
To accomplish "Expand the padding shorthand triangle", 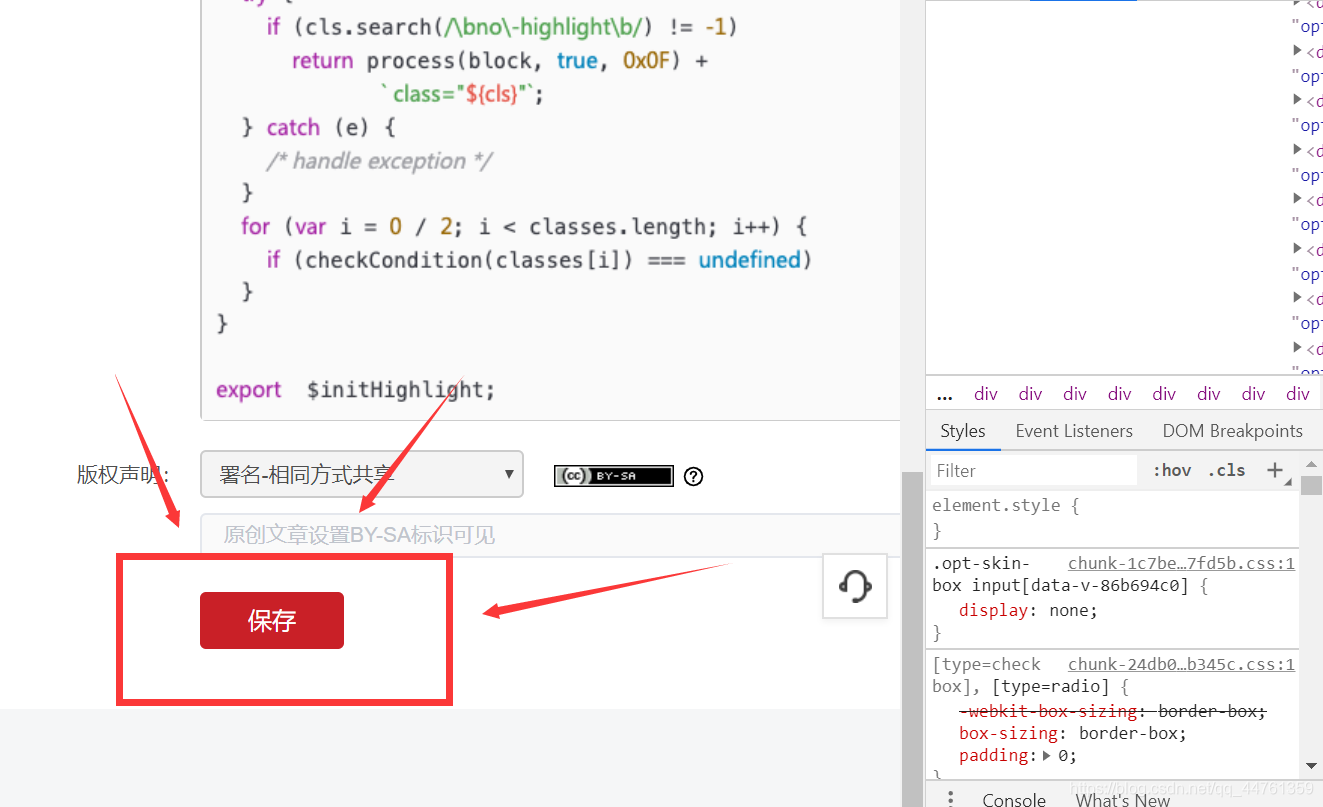I will click(1047, 756).
